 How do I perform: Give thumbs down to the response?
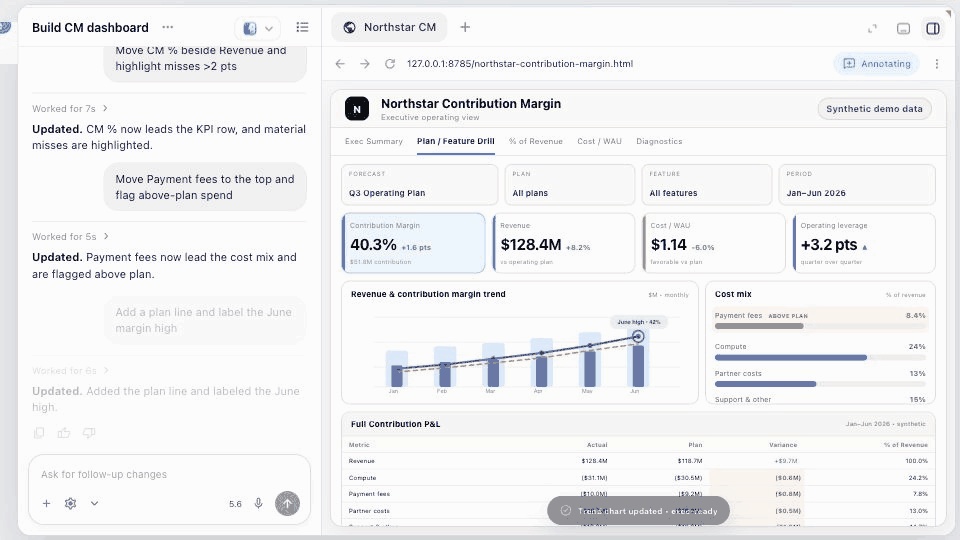89,433
